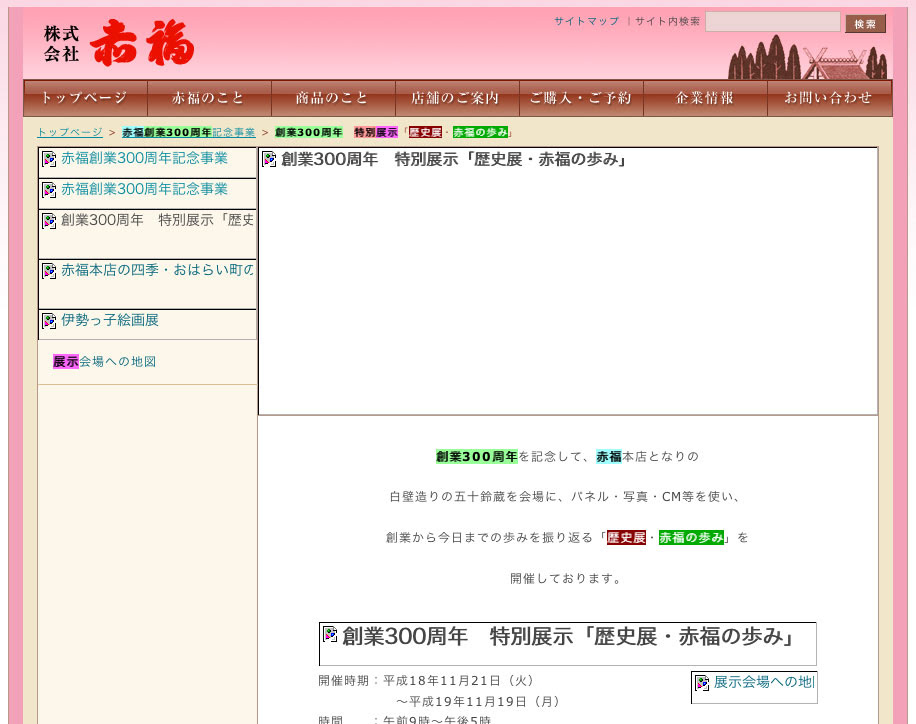Open sidebar 展示会場への地図 link
Viewport: 916px width, 724px height.
(105, 362)
